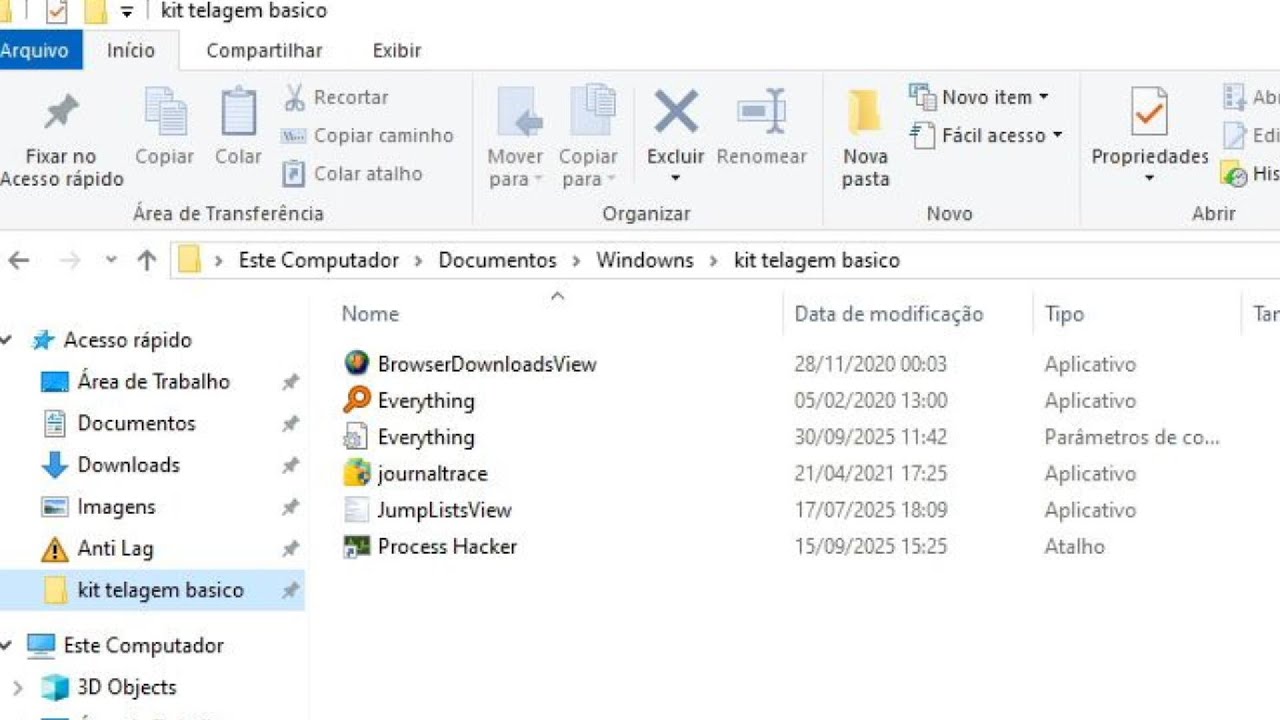Click the Fixar no Acesso rápido pin icon
This screenshot has width=1280, height=720.
point(62,112)
